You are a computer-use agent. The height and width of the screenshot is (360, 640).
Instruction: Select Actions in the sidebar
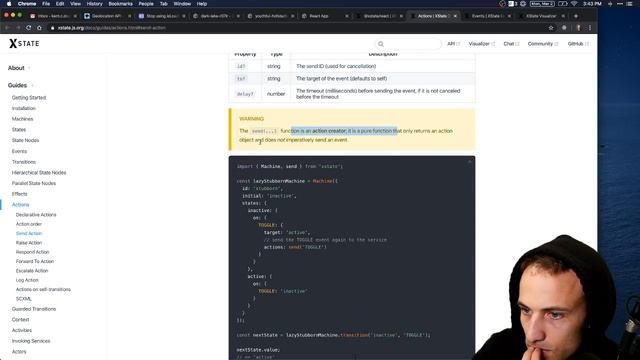coord(20,204)
